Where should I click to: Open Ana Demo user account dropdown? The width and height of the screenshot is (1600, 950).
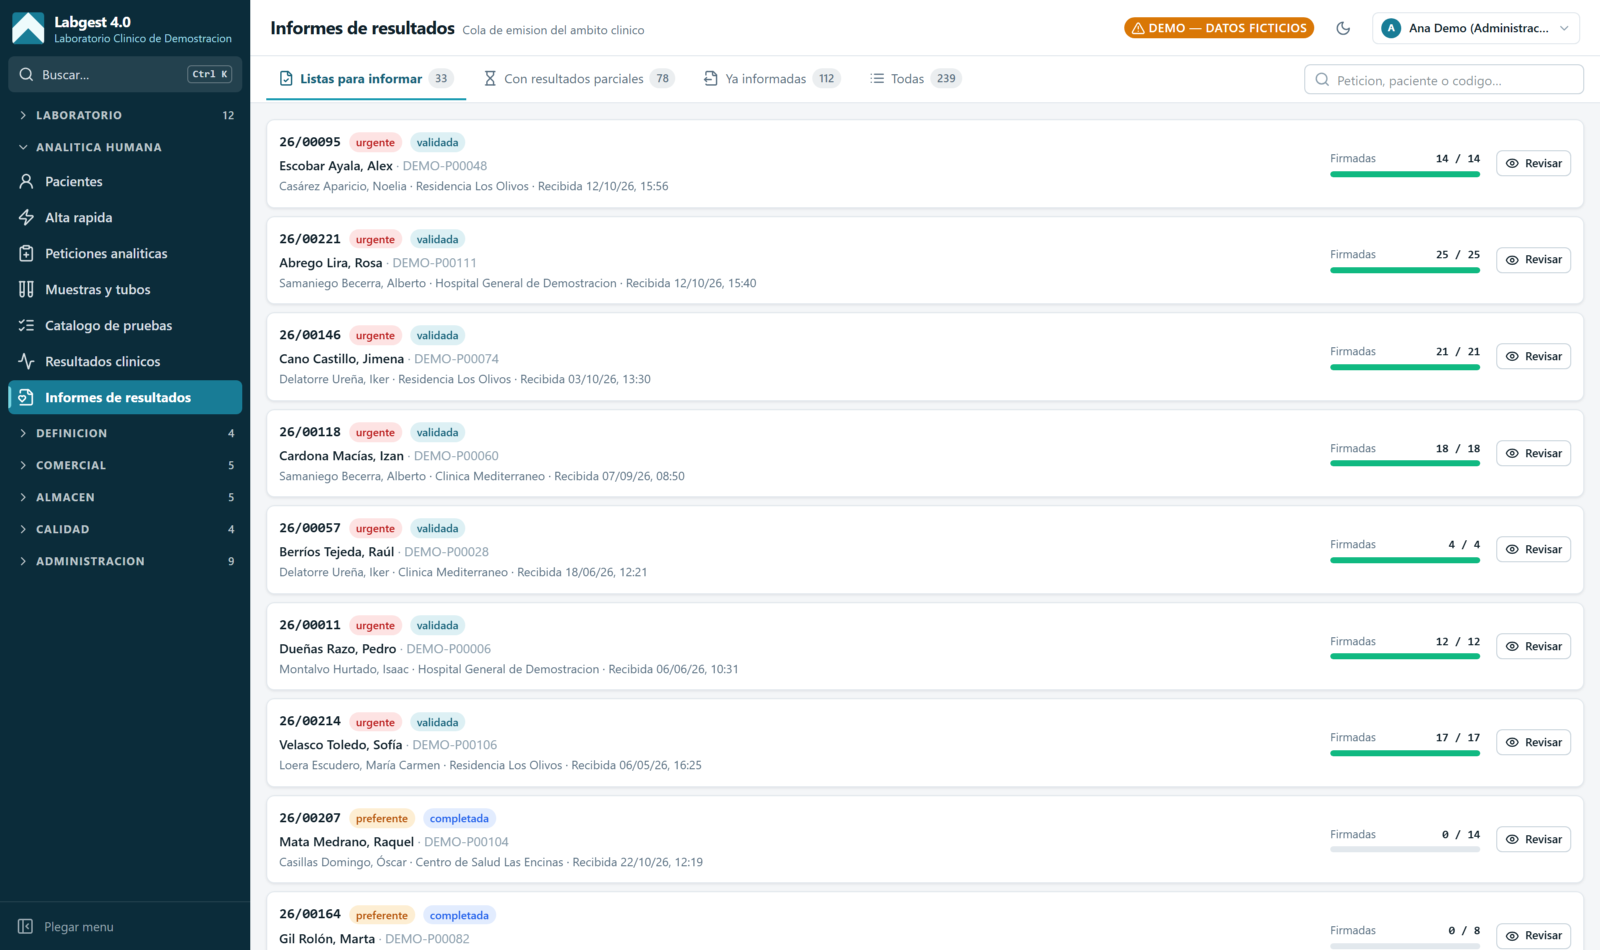click(x=1476, y=28)
